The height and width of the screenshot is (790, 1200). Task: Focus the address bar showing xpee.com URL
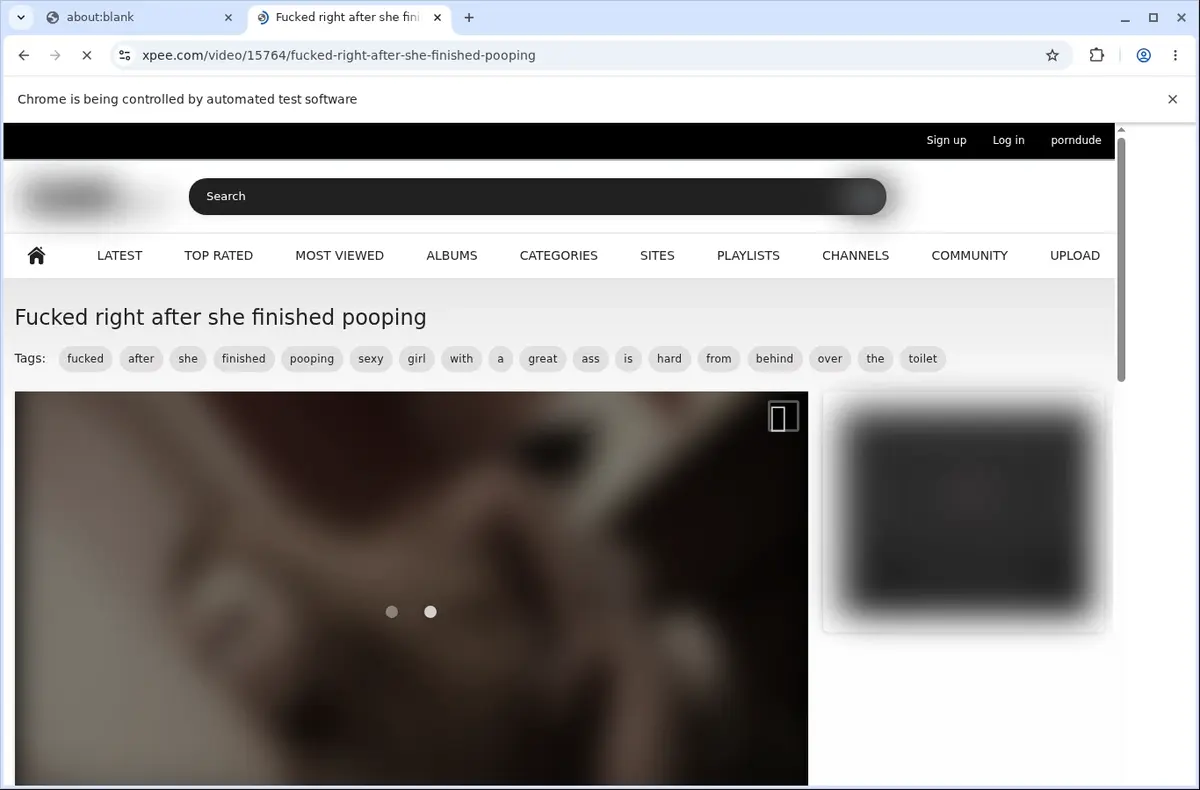590,56
